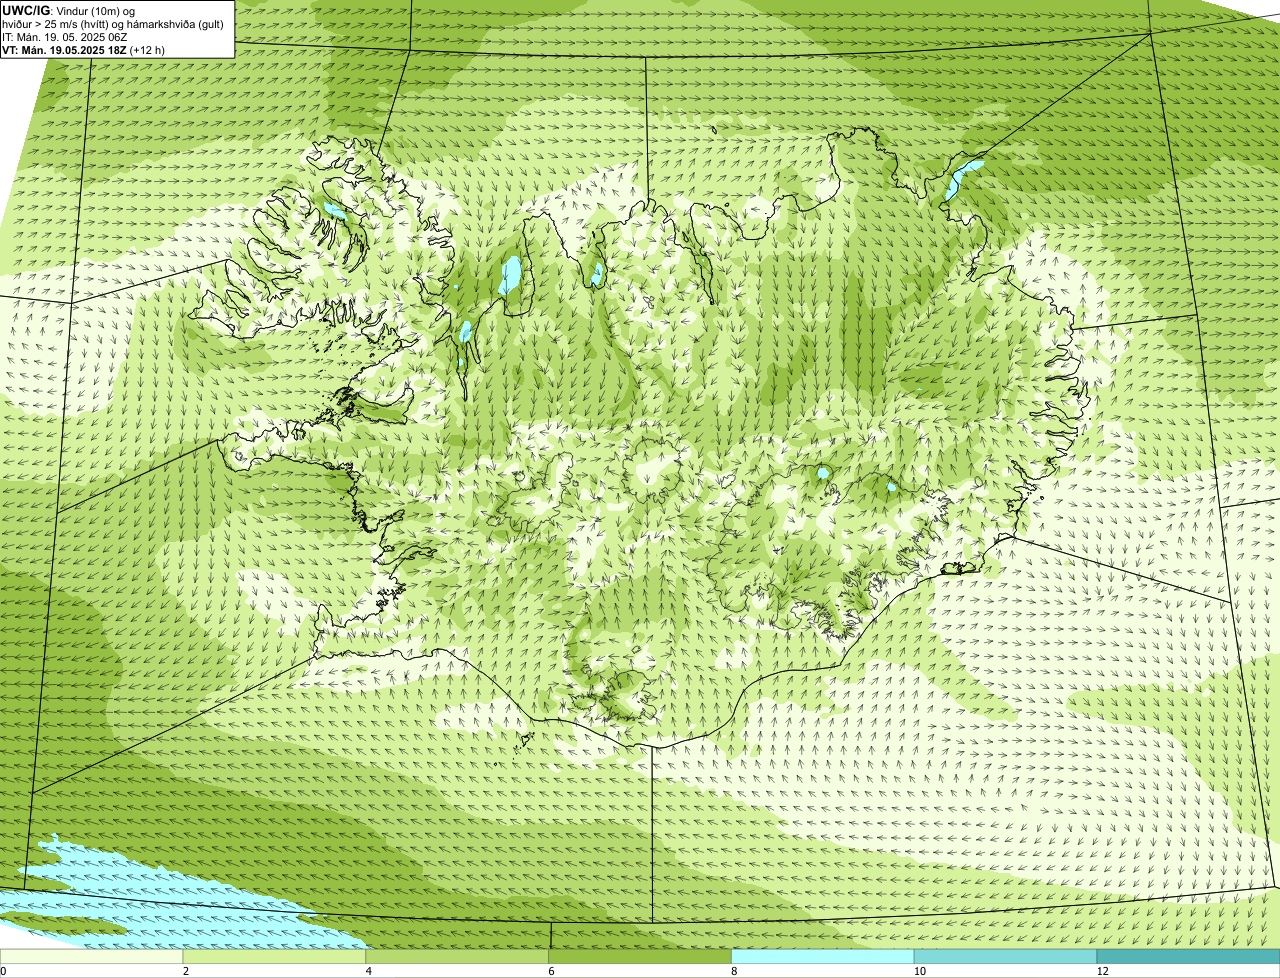
Task: Click the 4–6 m/s green legend segment
Action: coord(458,956)
